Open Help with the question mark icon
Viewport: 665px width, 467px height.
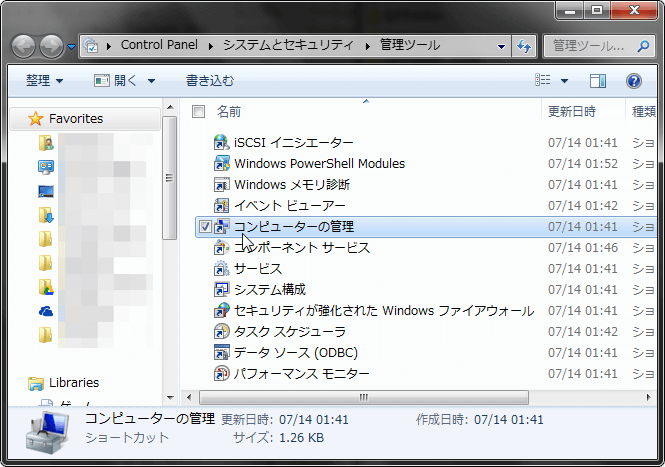click(634, 81)
